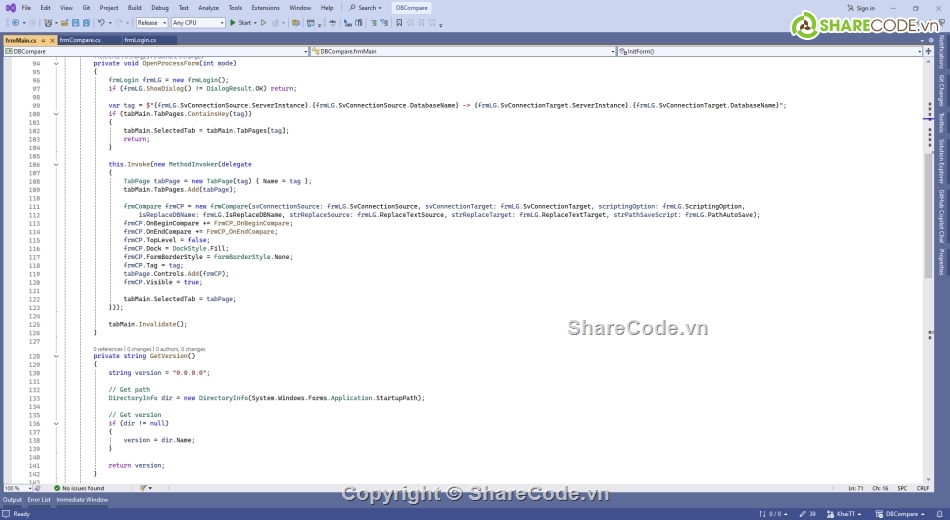The height and width of the screenshot is (520, 950).
Task: Open the InitForm() member dropdown
Action: [x=769, y=52]
